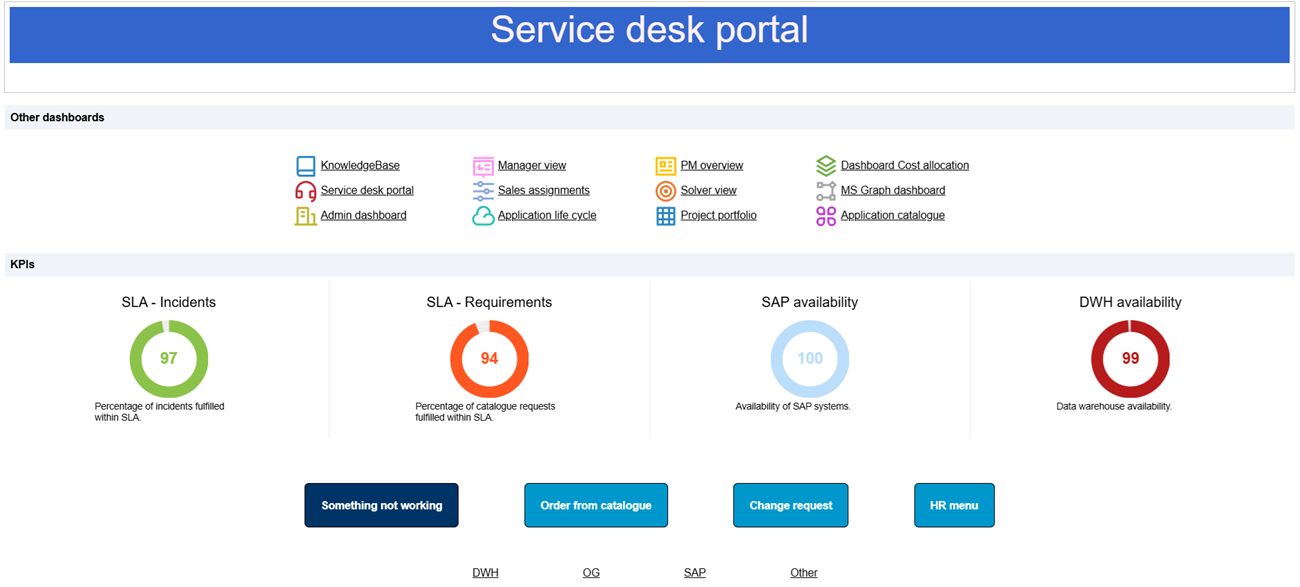1300x587 pixels.
Task: Click the Percentage of incidents fulfilled description
Action: 160,412
